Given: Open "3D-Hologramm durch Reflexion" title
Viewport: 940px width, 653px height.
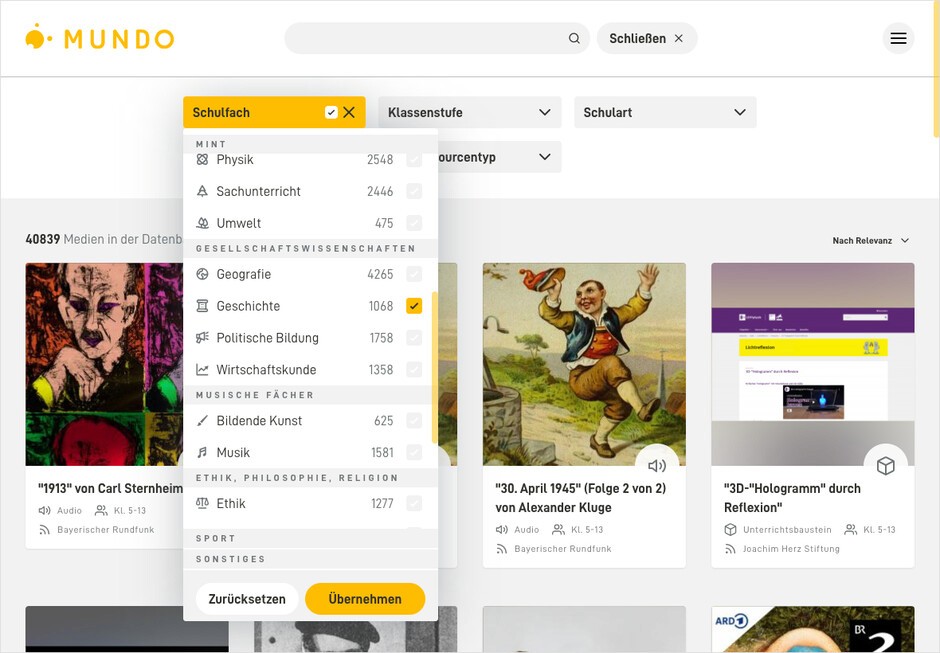Looking at the screenshot, I should coord(792,498).
